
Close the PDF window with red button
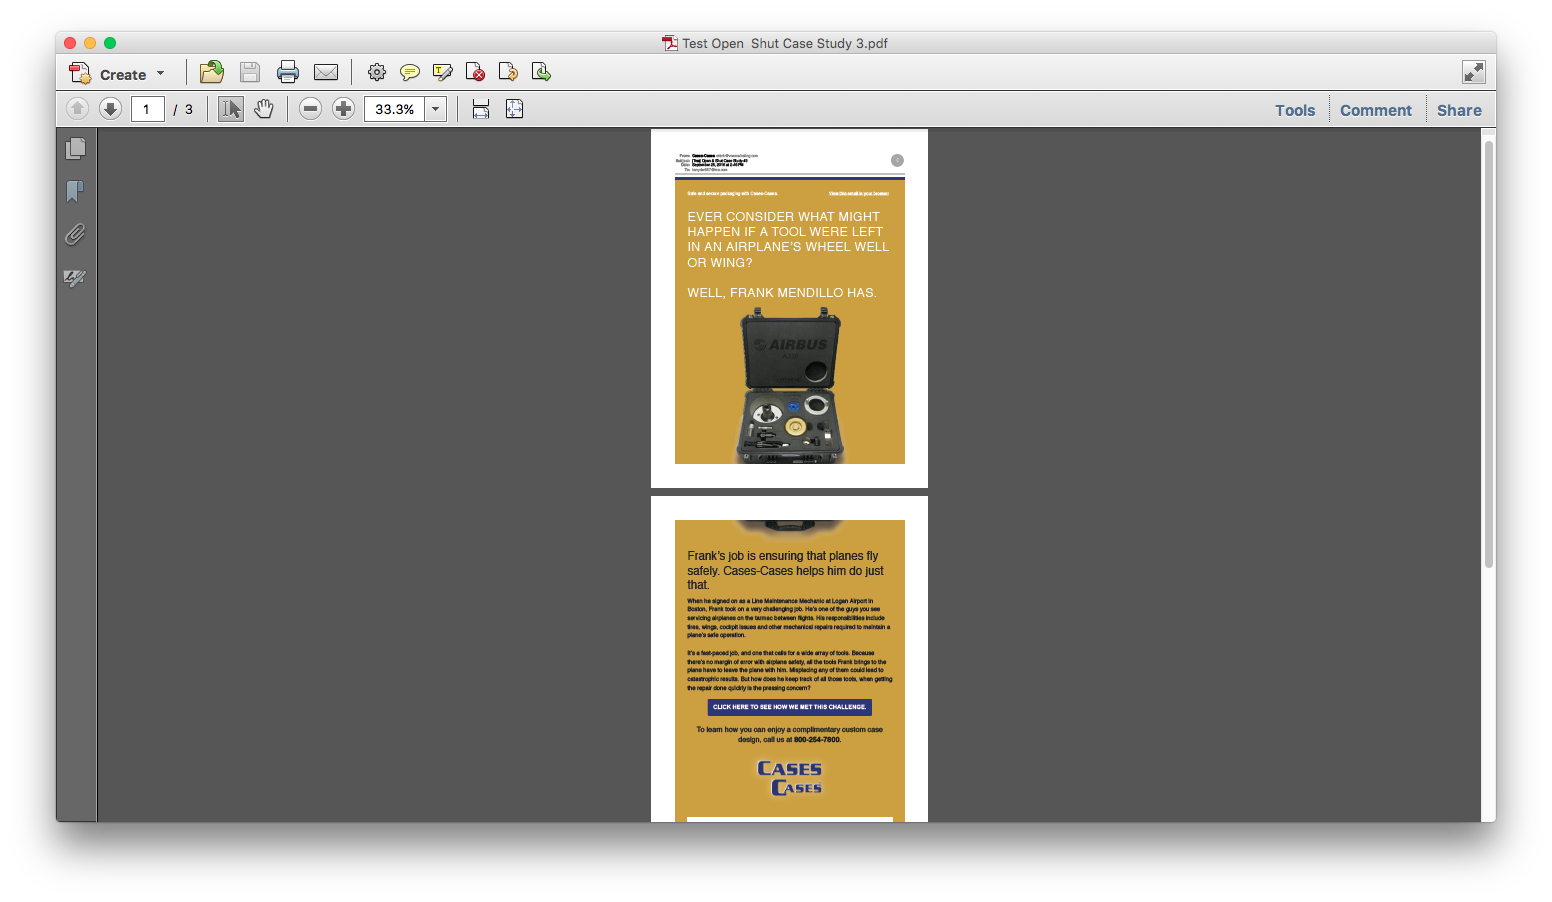coord(70,43)
